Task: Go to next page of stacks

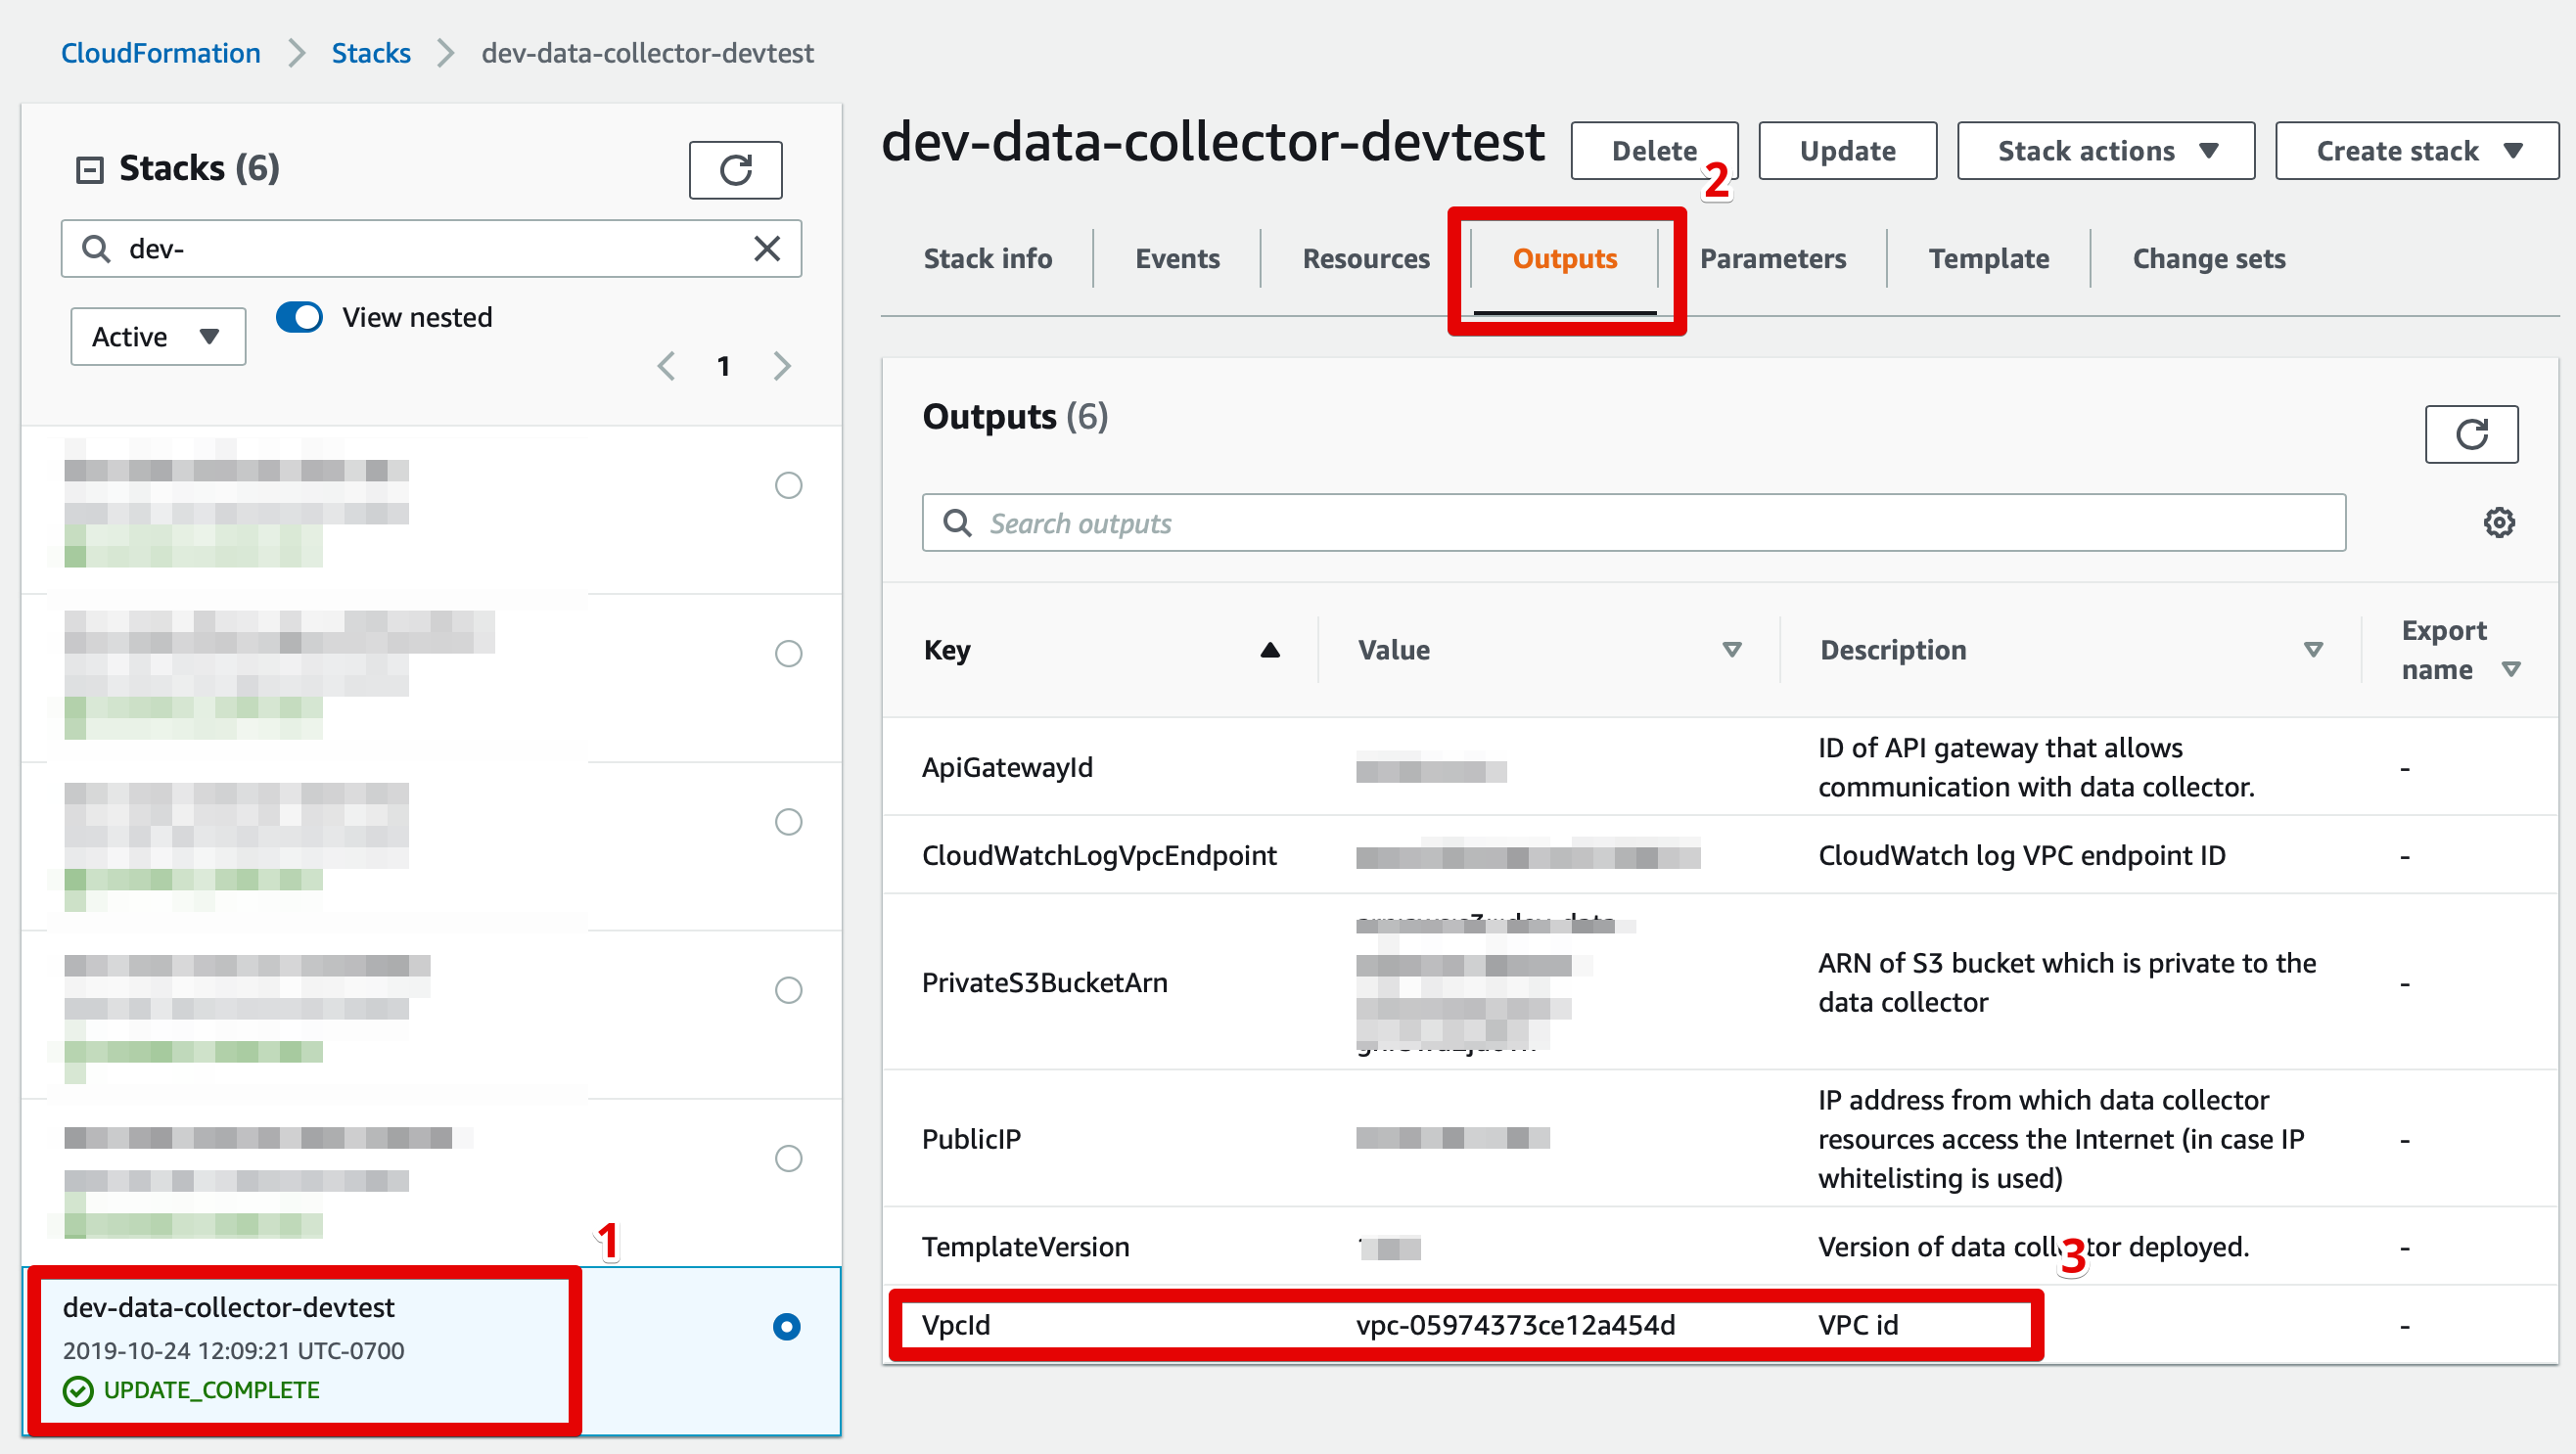Action: 782,366
